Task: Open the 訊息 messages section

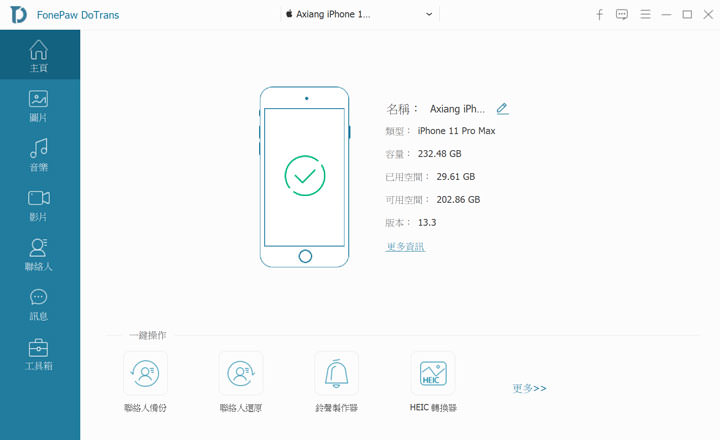Action: click(x=39, y=305)
